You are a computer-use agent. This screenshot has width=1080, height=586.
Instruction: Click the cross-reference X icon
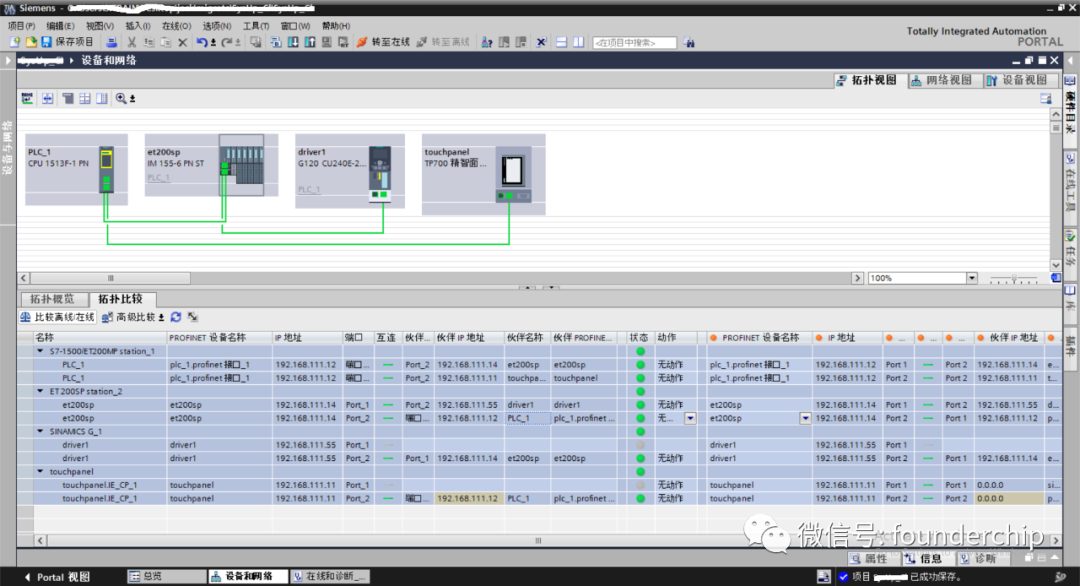[x=541, y=43]
